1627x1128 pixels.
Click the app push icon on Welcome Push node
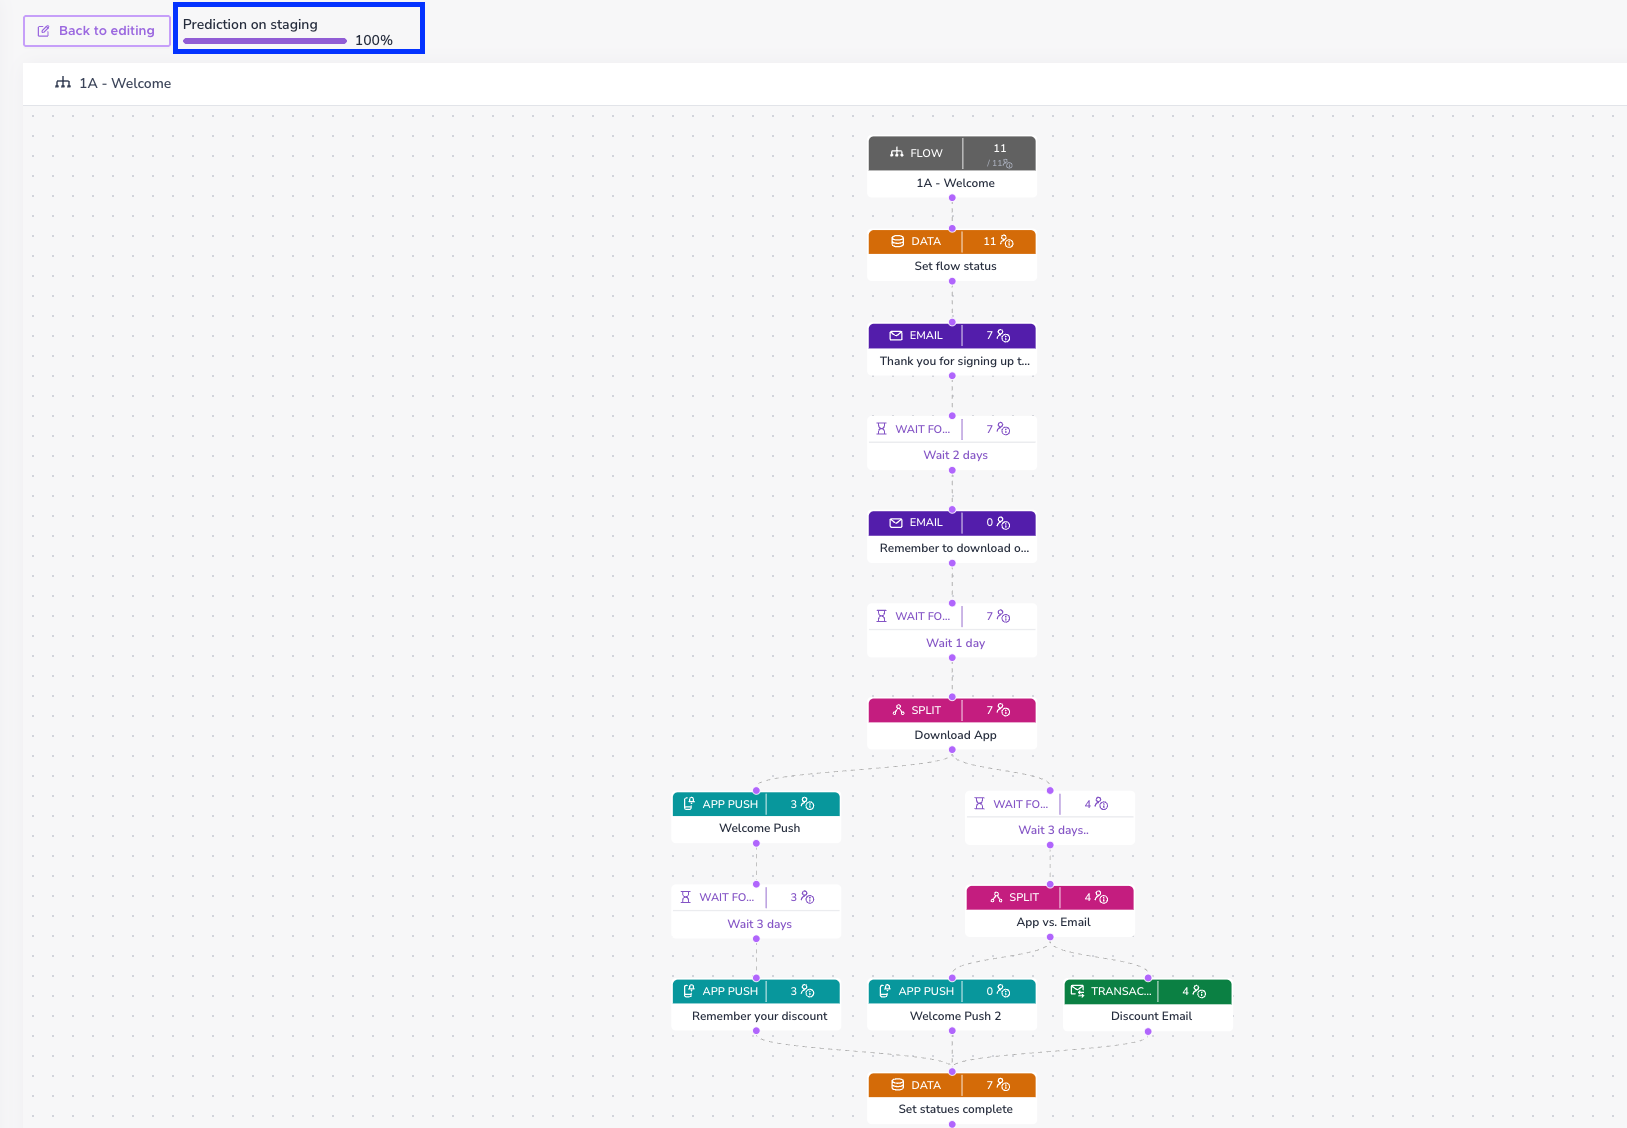click(689, 804)
